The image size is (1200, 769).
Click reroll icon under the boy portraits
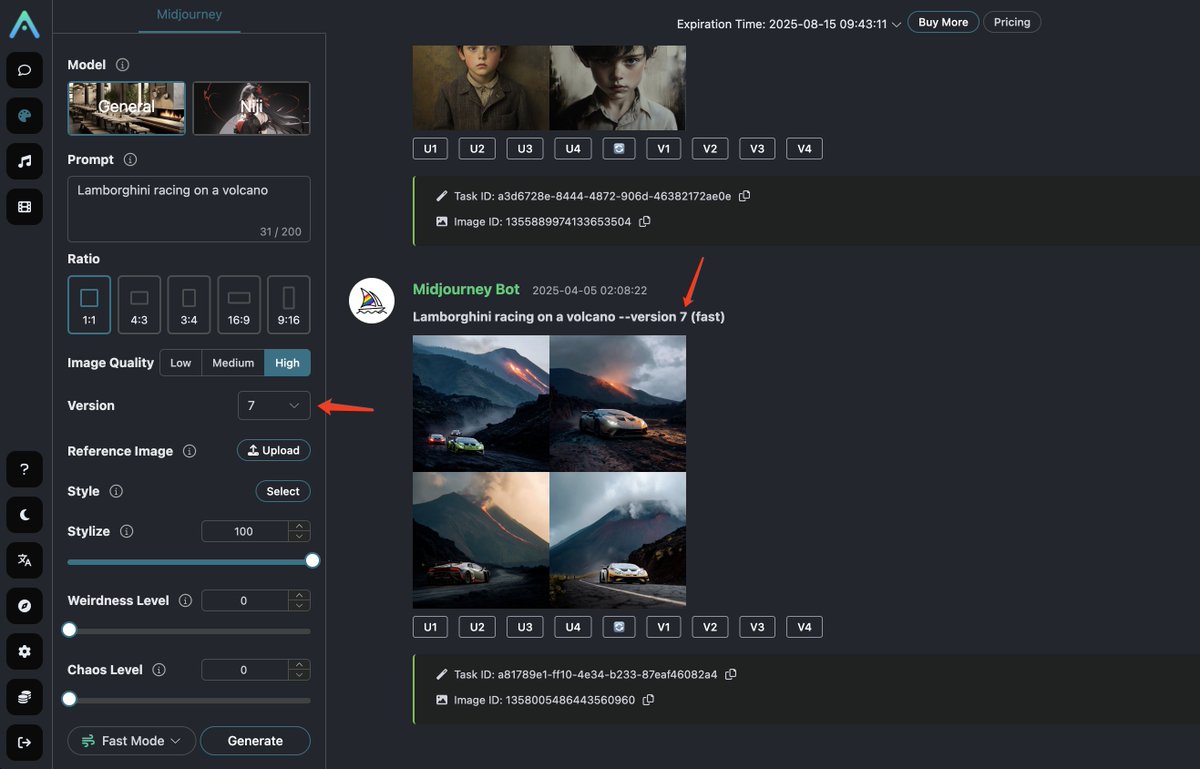pos(619,149)
